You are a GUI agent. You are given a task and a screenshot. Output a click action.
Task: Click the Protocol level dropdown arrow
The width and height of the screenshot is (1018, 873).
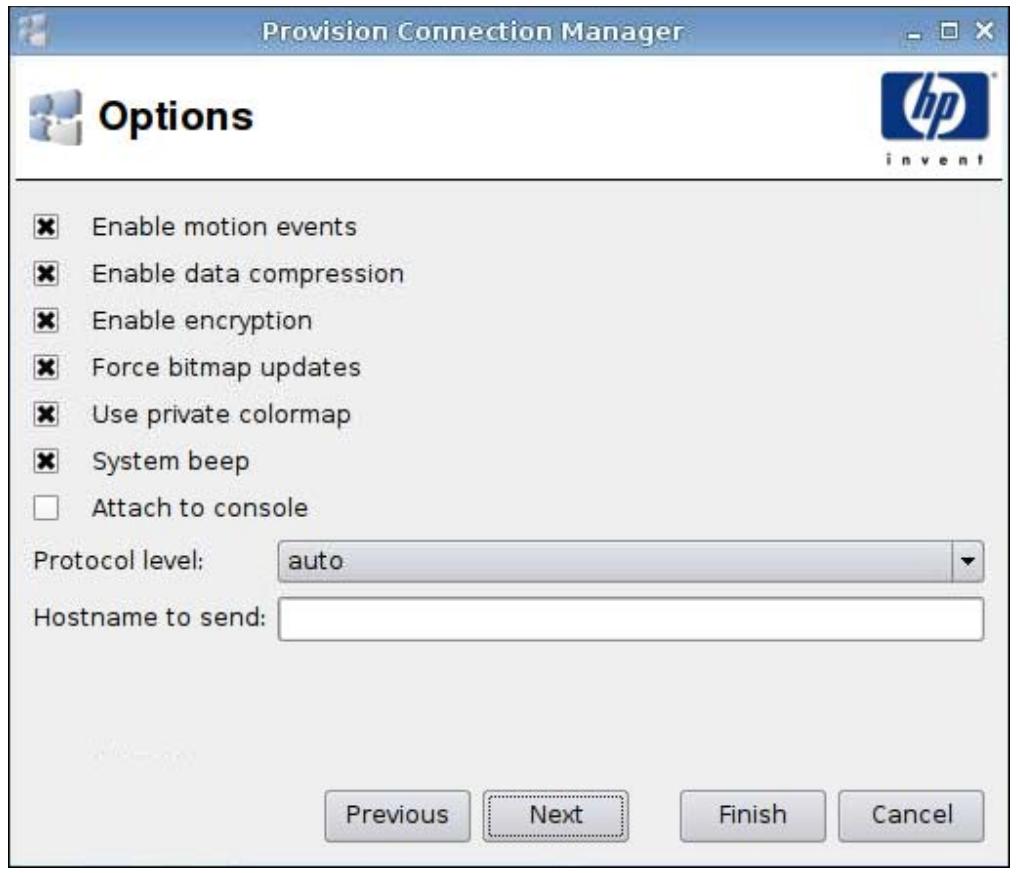967,561
